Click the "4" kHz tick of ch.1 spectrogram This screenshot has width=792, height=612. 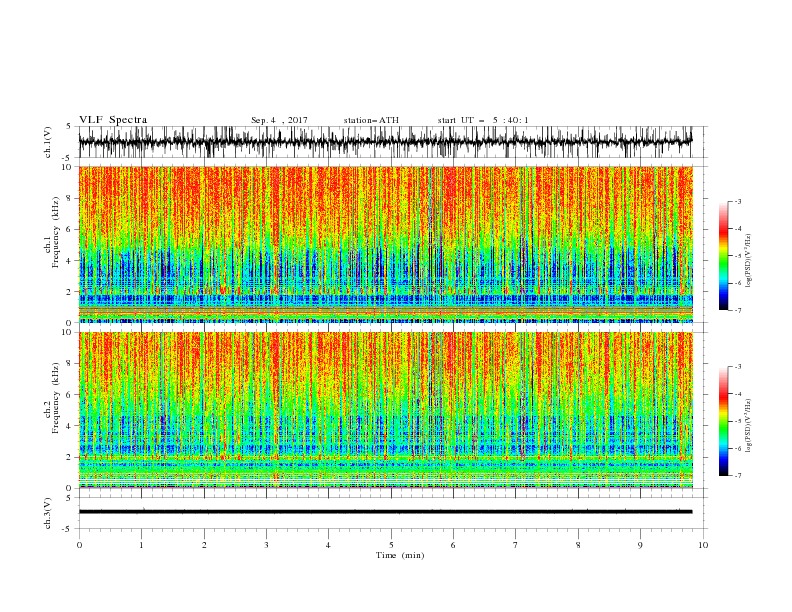pos(70,261)
